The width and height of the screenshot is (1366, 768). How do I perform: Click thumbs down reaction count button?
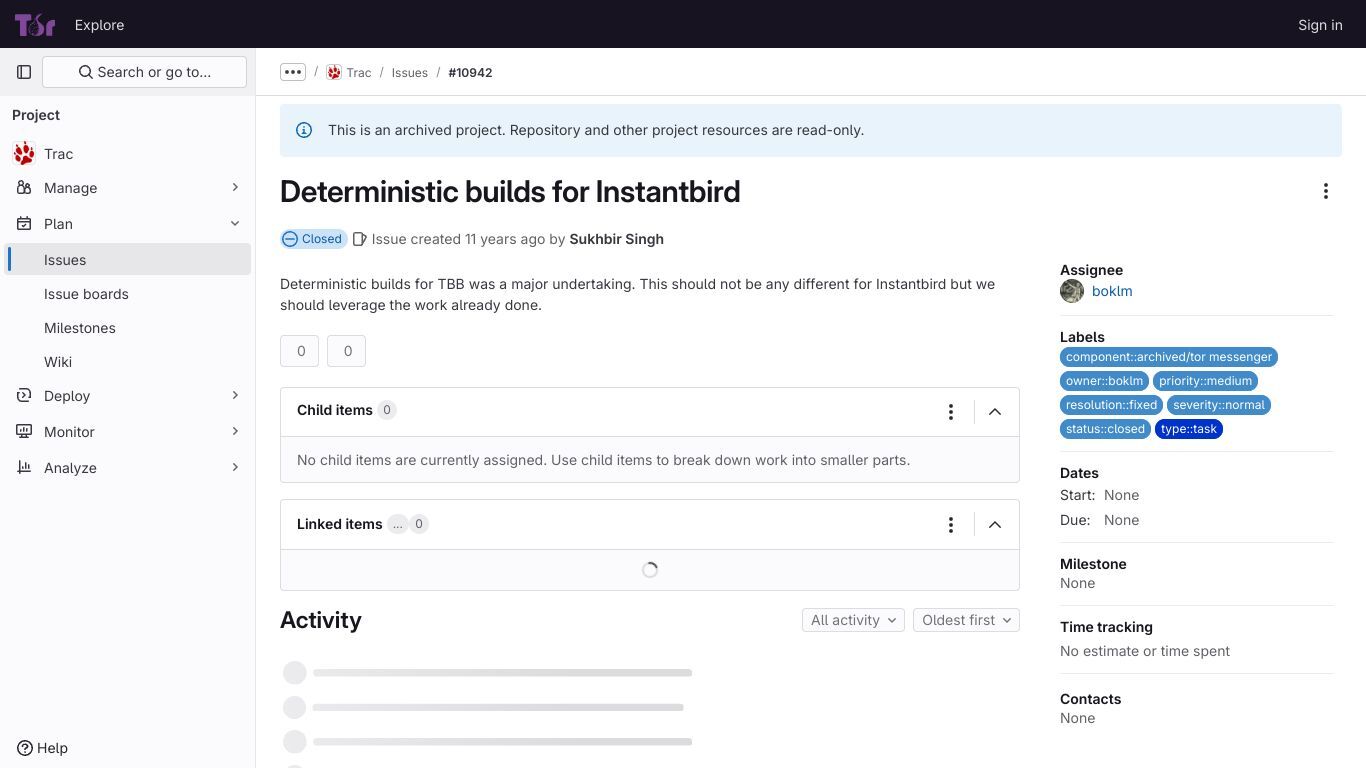[x=347, y=351]
